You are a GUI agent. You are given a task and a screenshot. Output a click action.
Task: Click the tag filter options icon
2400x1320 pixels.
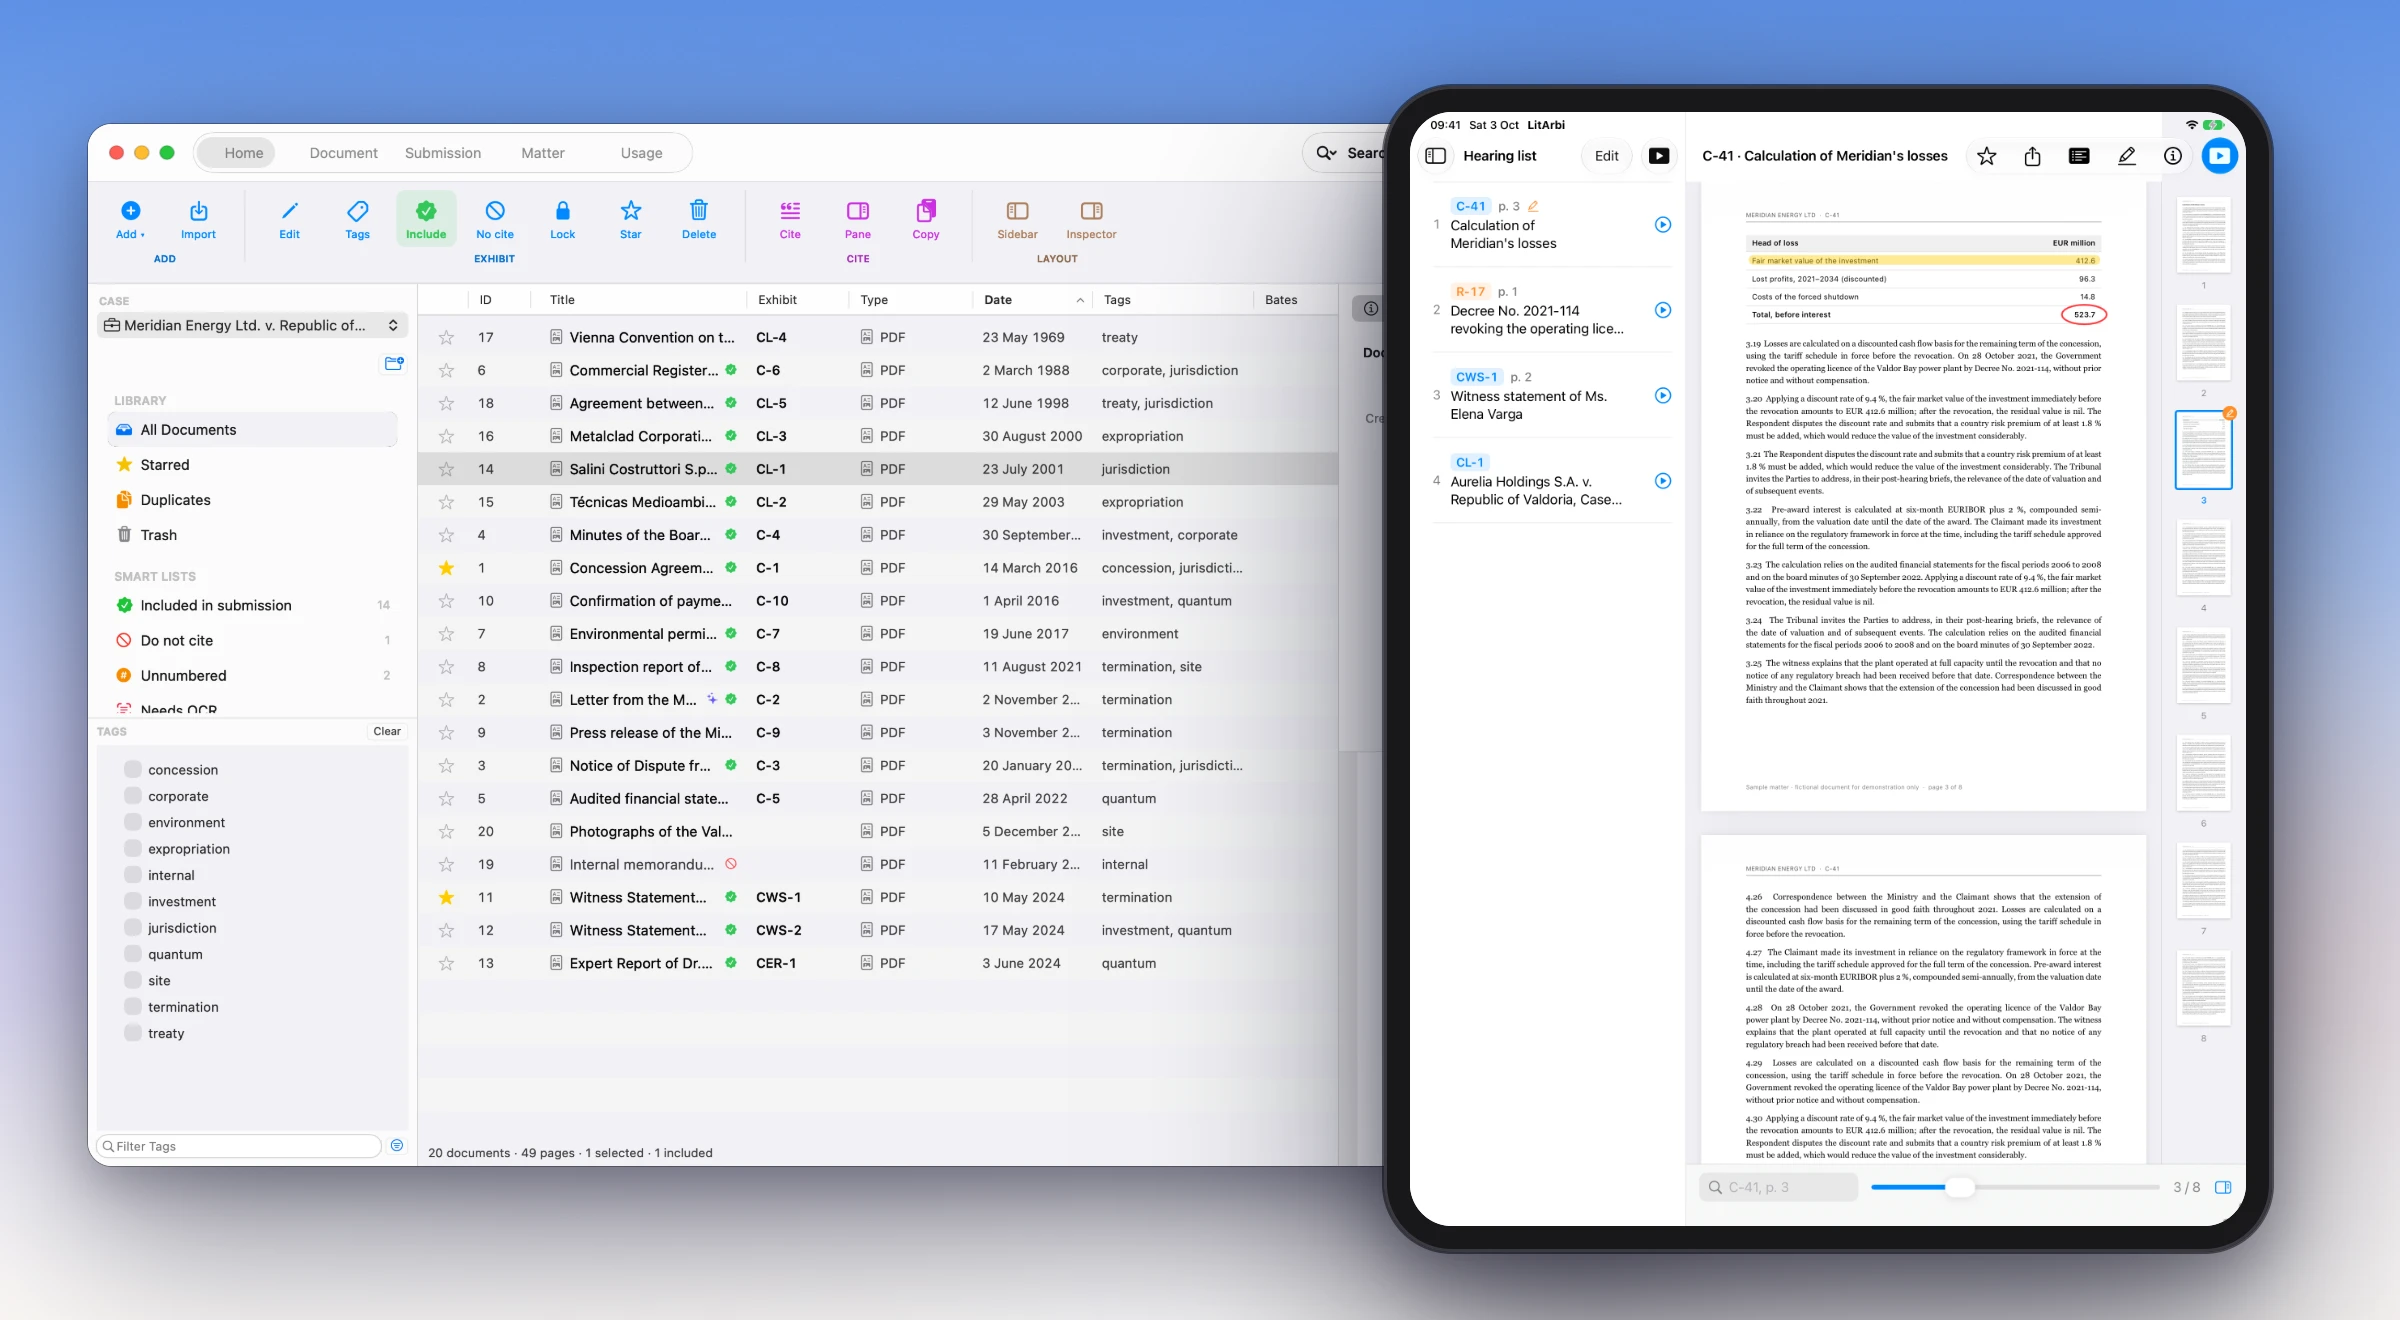click(x=397, y=1146)
